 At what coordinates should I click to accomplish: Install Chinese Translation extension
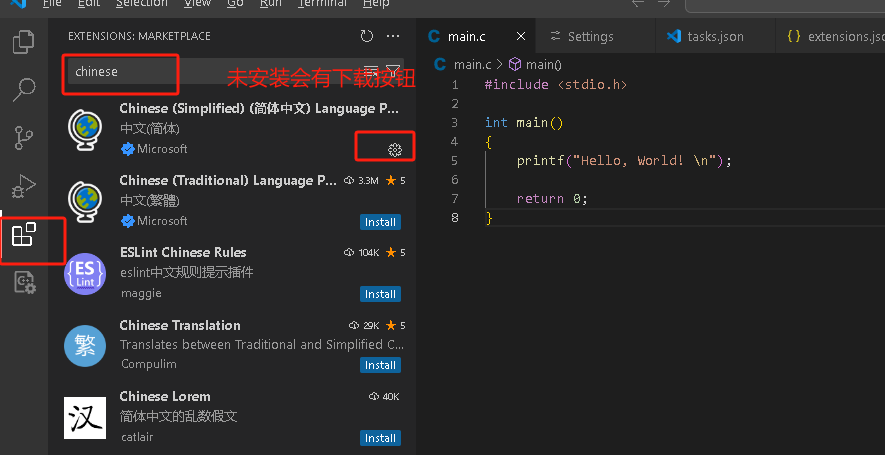(x=380, y=365)
